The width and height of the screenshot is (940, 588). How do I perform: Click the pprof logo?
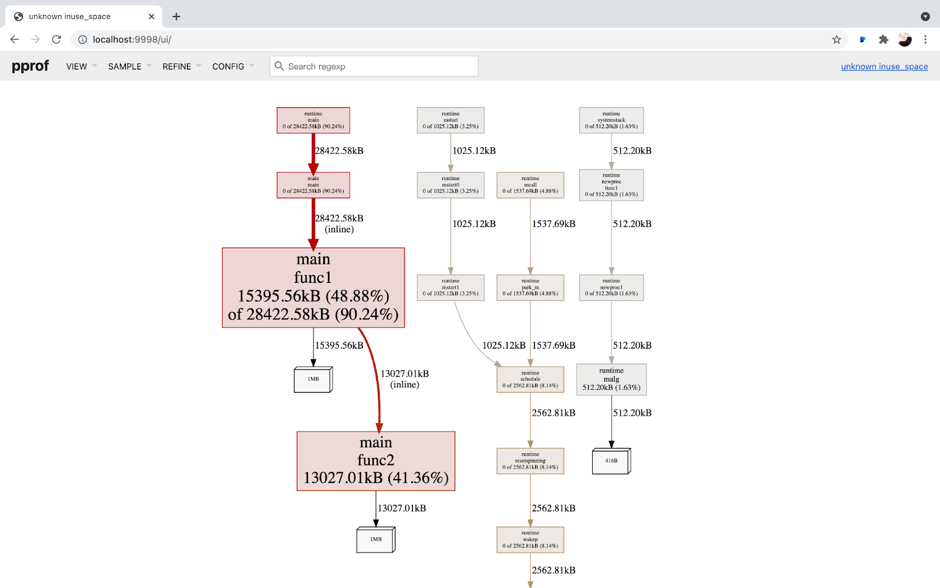click(29, 66)
